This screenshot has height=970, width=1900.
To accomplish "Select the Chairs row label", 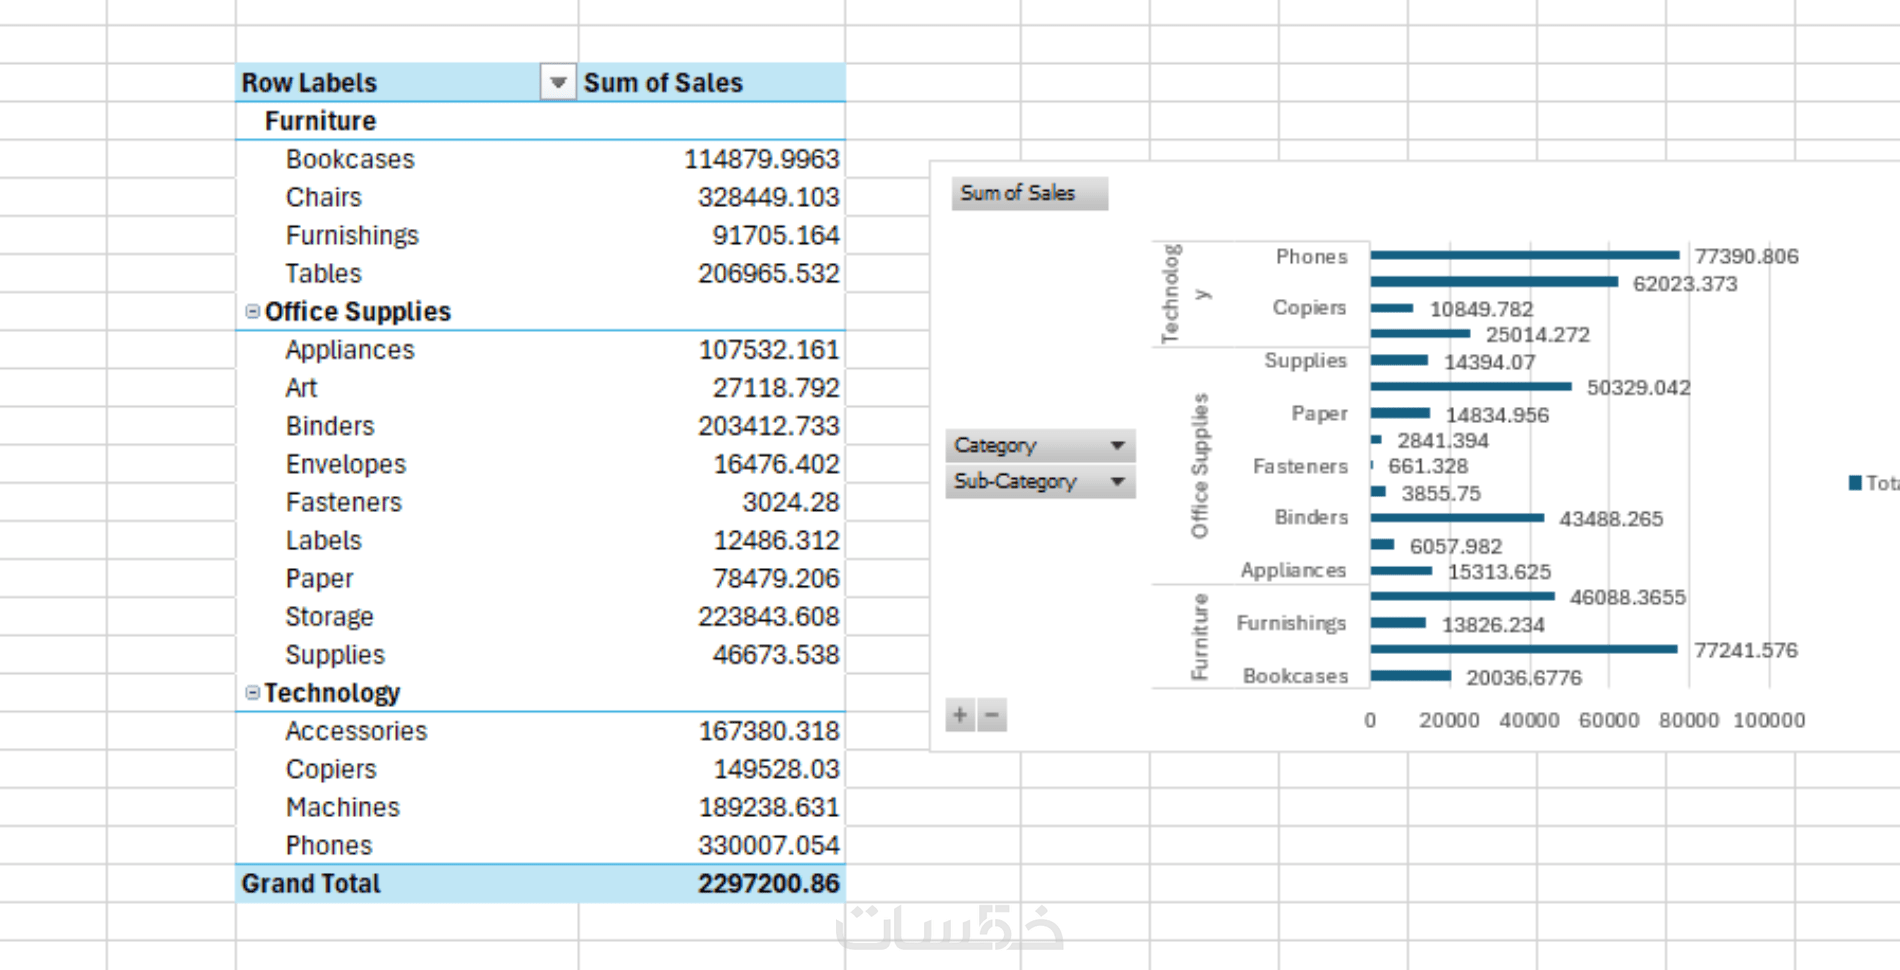I will (x=324, y=197).
